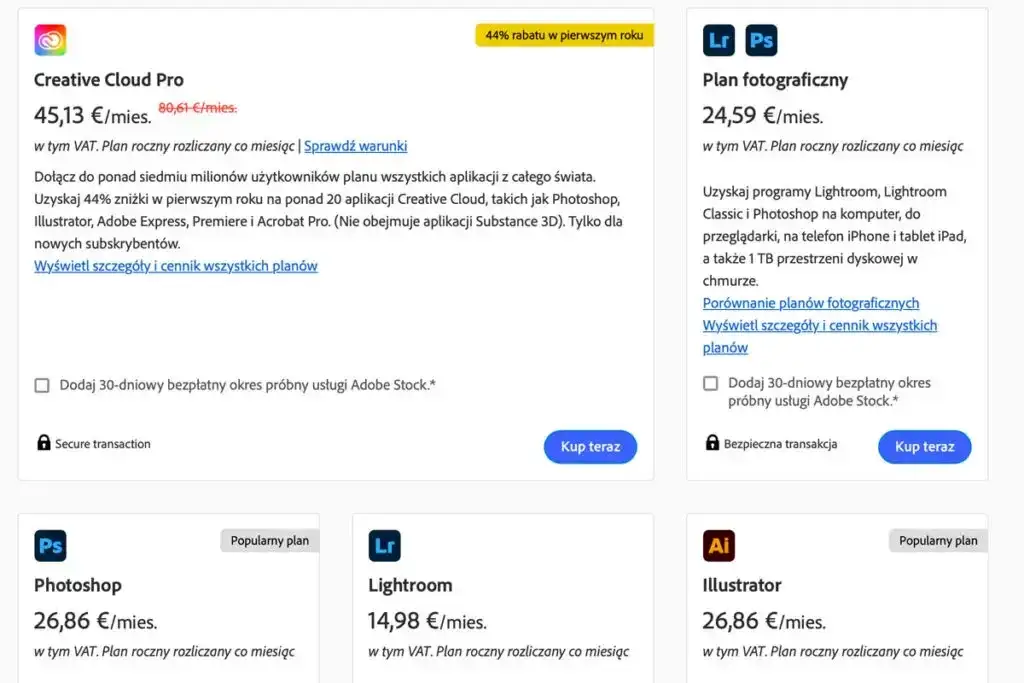Click Kup teraz on Creative Cloud Pro
The width and height of the screenshot is (1024, 683).
[590, 447]
